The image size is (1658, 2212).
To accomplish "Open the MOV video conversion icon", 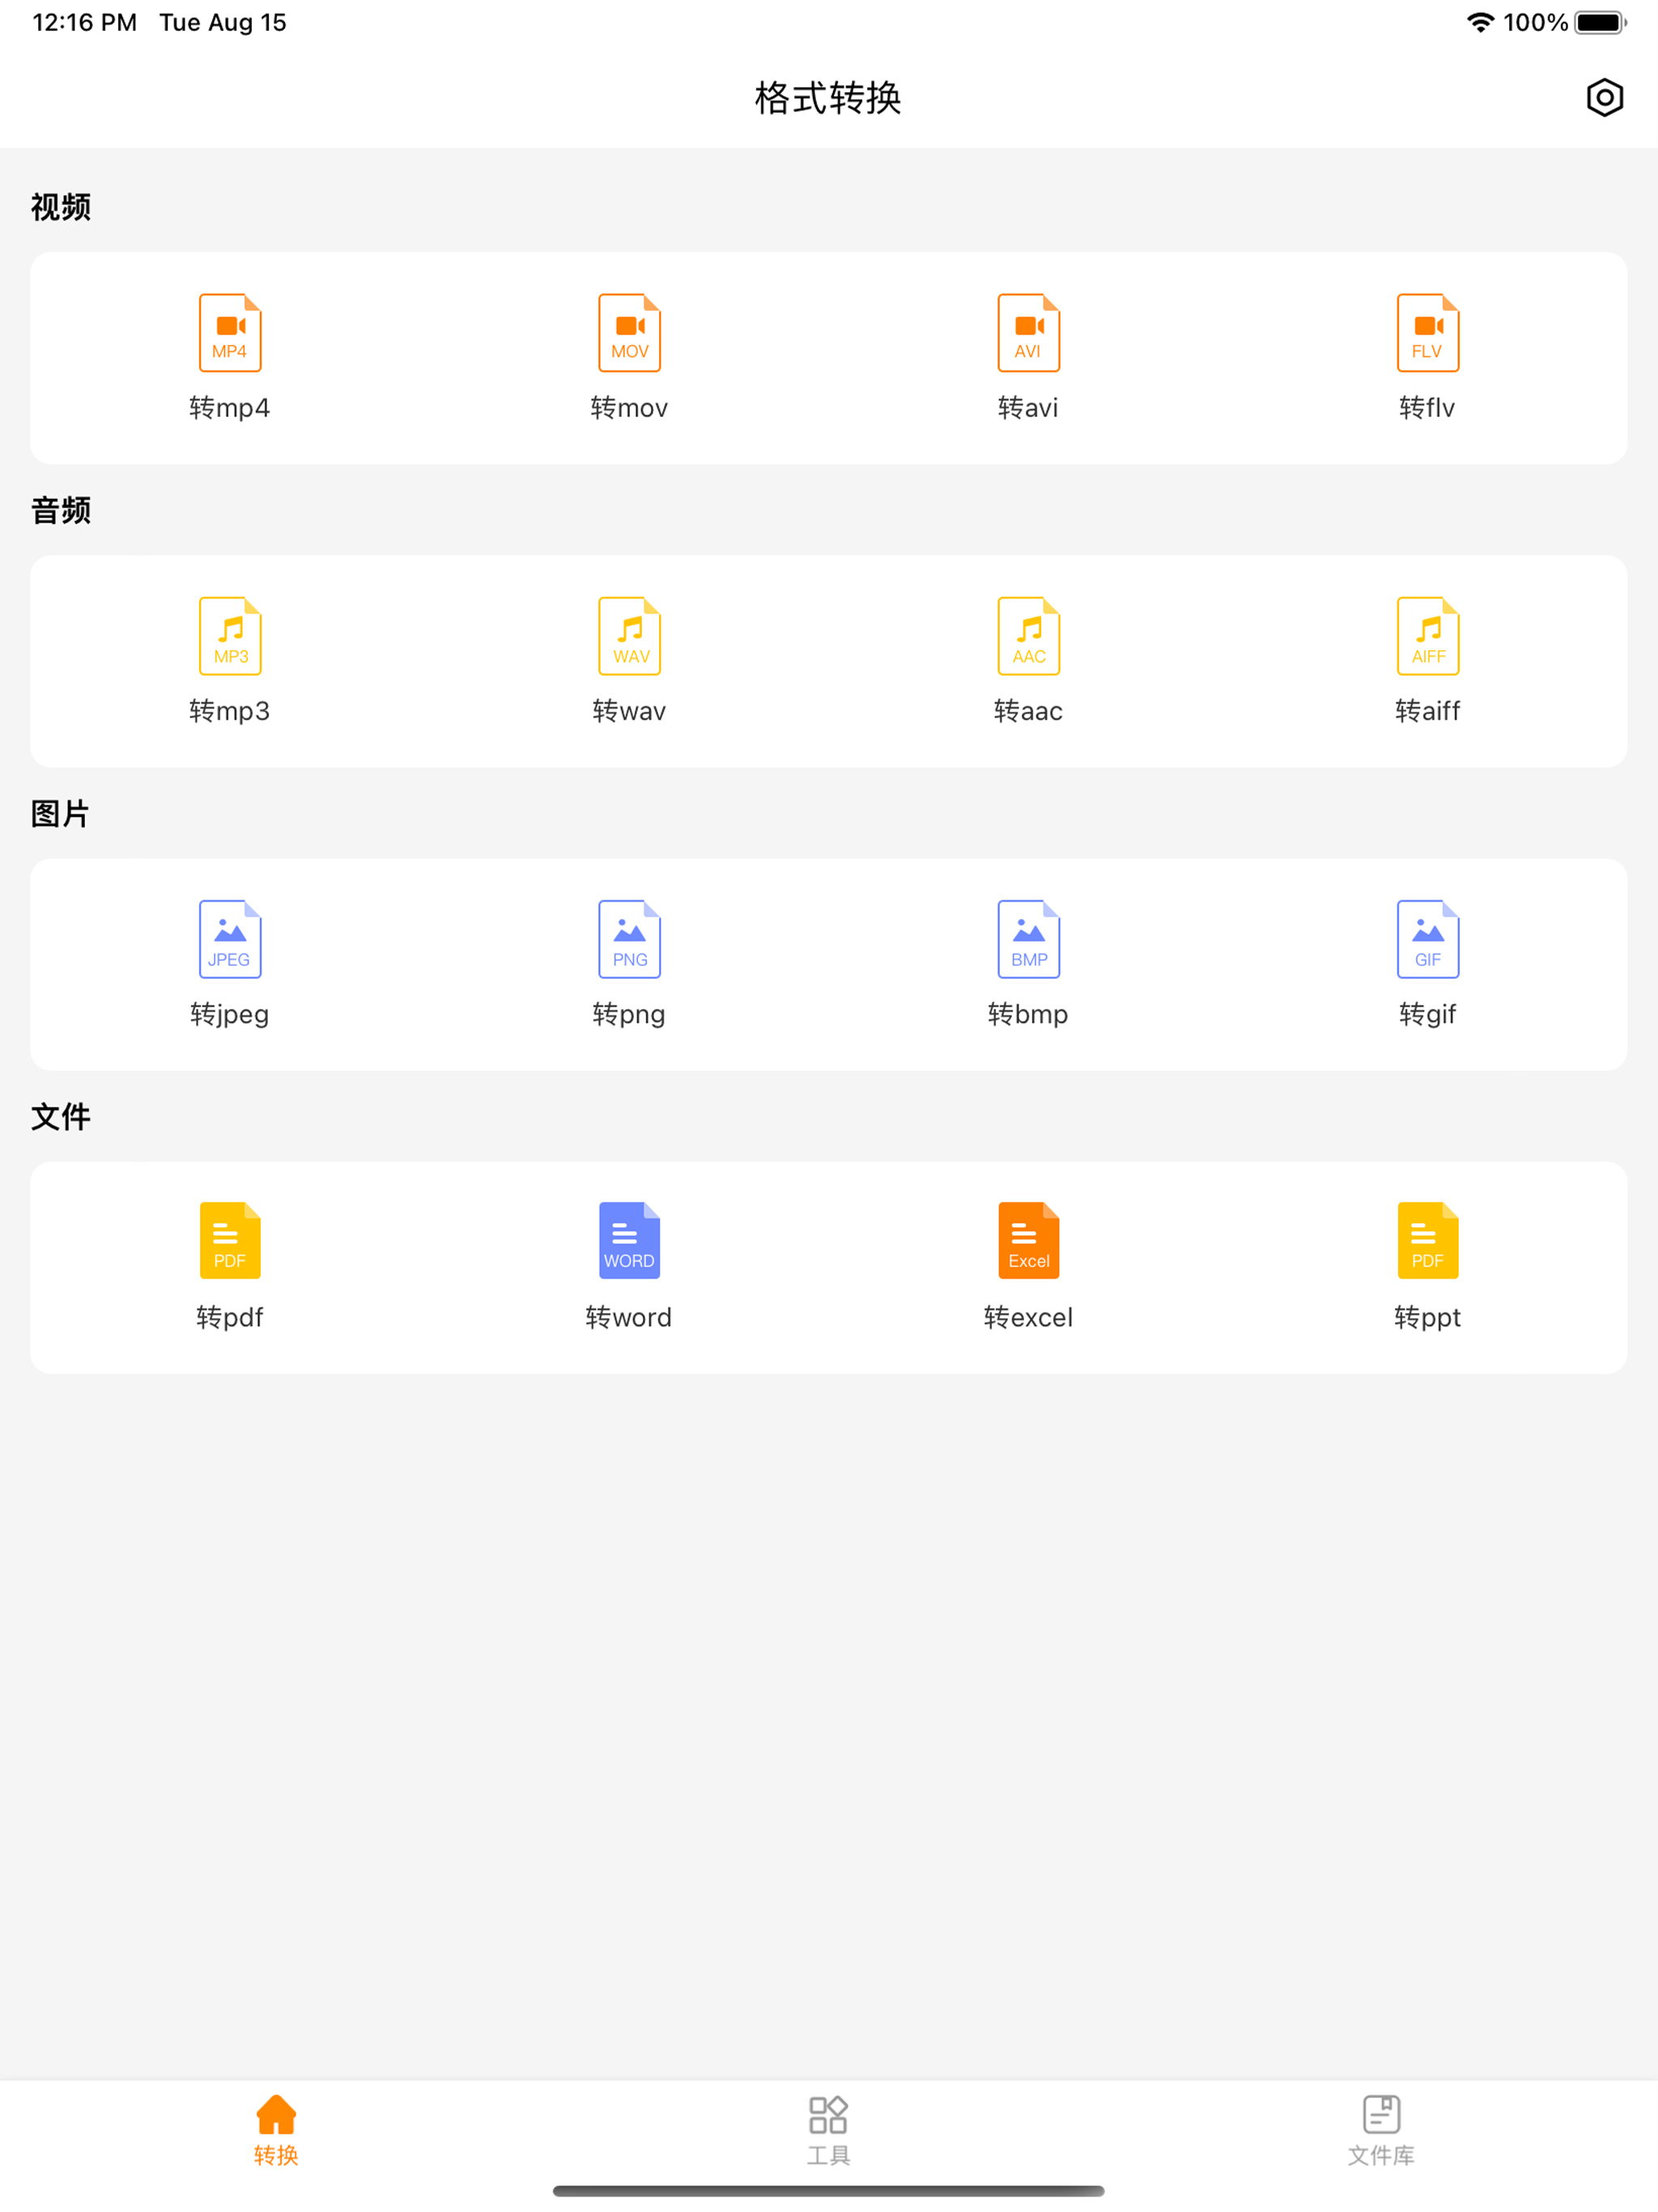I will pyautogui.click(x=629, y=332).
